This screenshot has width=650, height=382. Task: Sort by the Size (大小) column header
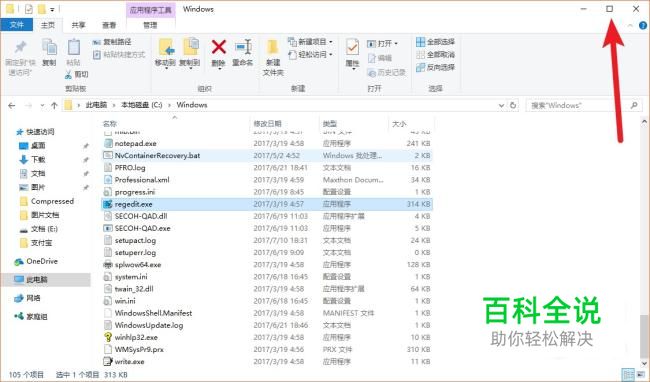(410, 123)
